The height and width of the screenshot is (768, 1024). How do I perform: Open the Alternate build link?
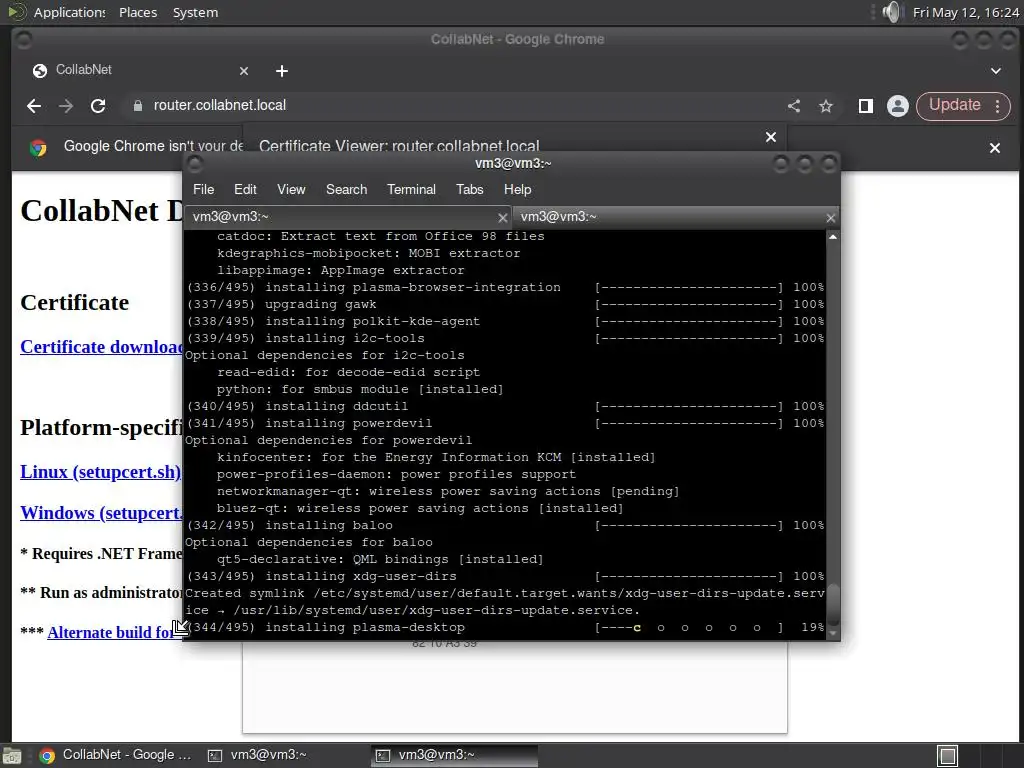pyautogui.click(x=111, y=632)
